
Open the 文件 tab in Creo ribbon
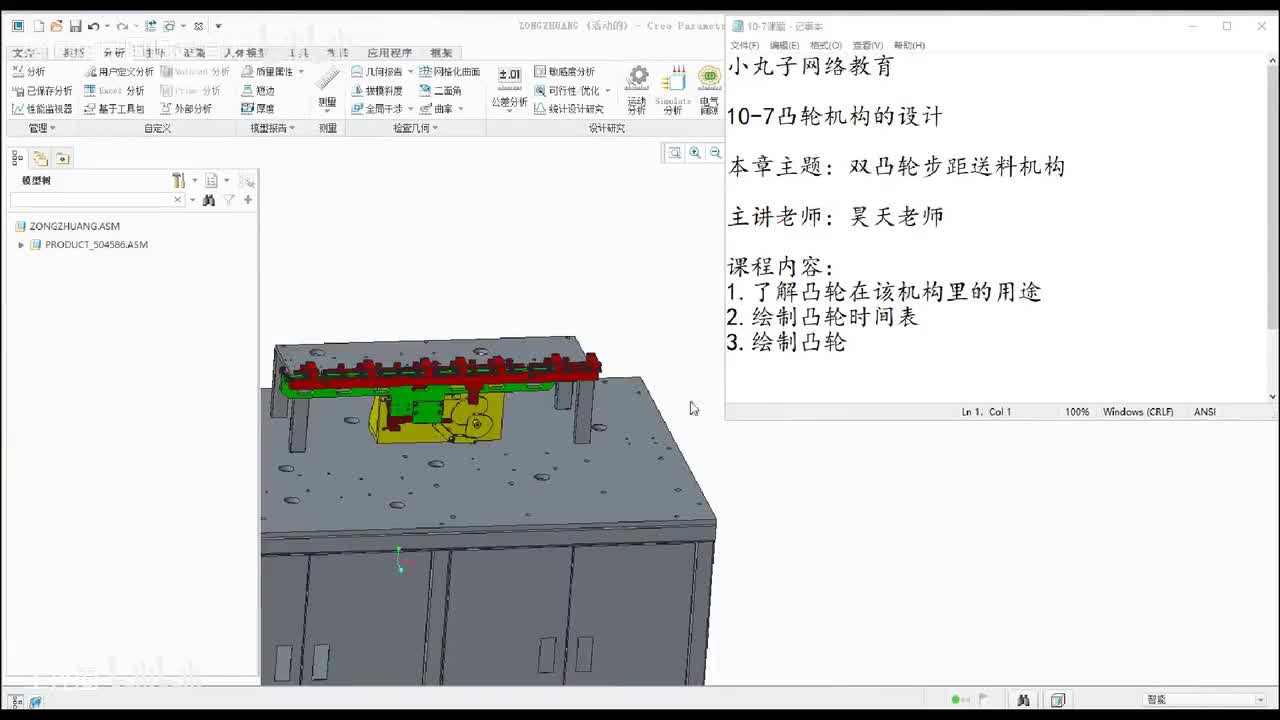tap(24, 53)
